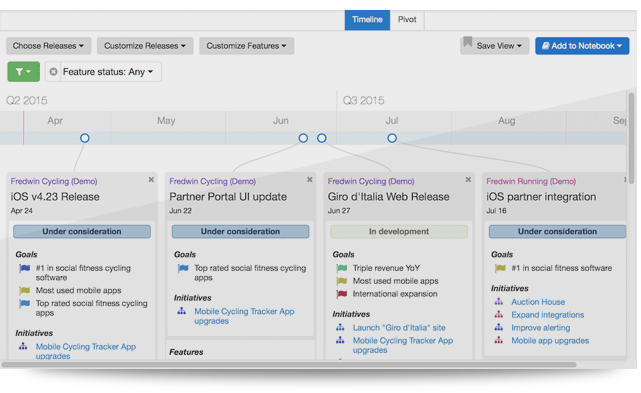Click Under consideration status on Partner Portal UI update
641x393 pixels.
pyautogui.click(x=240, y=231)
